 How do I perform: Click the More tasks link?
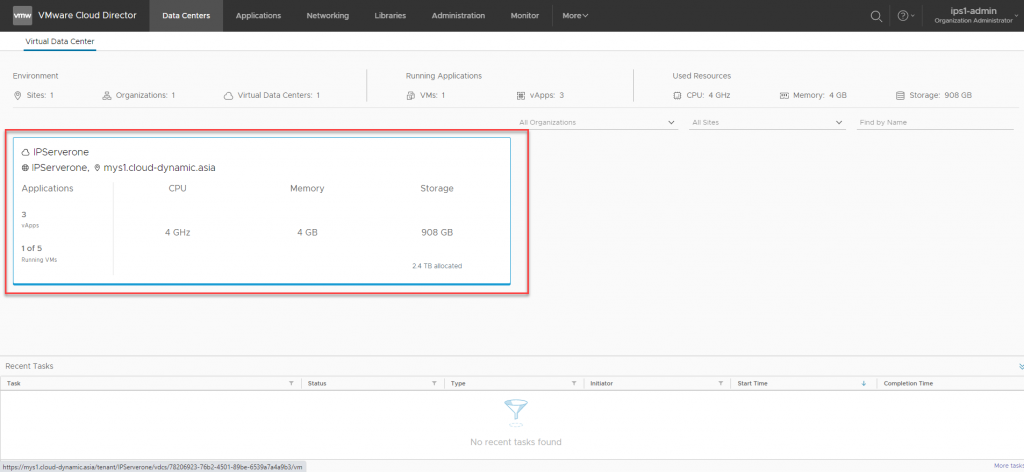click(1007, 466)
